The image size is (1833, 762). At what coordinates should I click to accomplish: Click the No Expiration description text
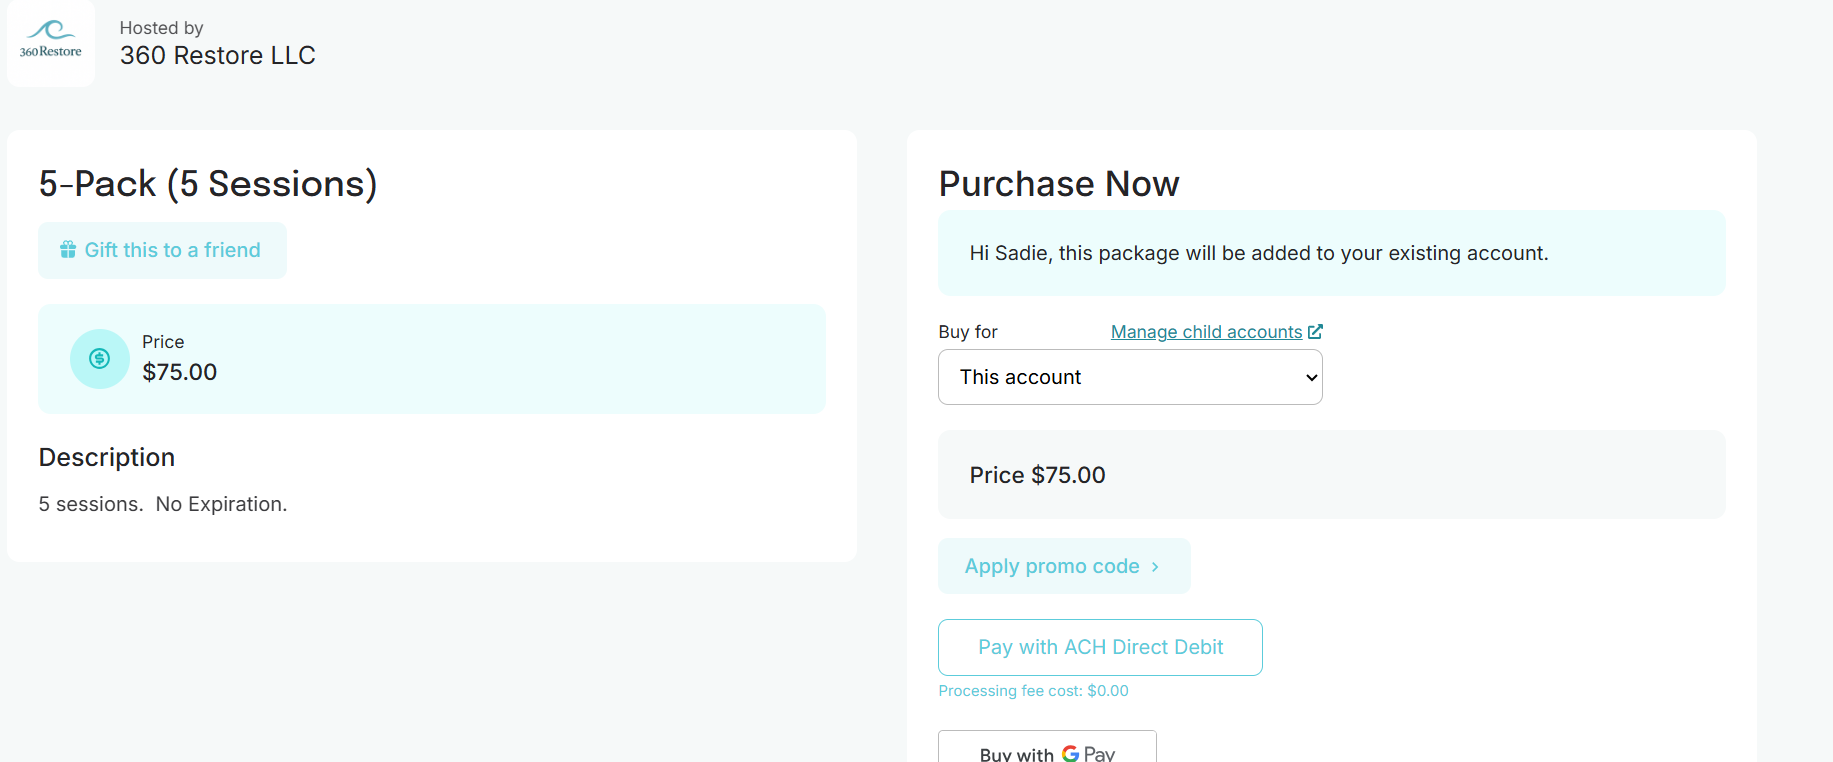point(221,504)
